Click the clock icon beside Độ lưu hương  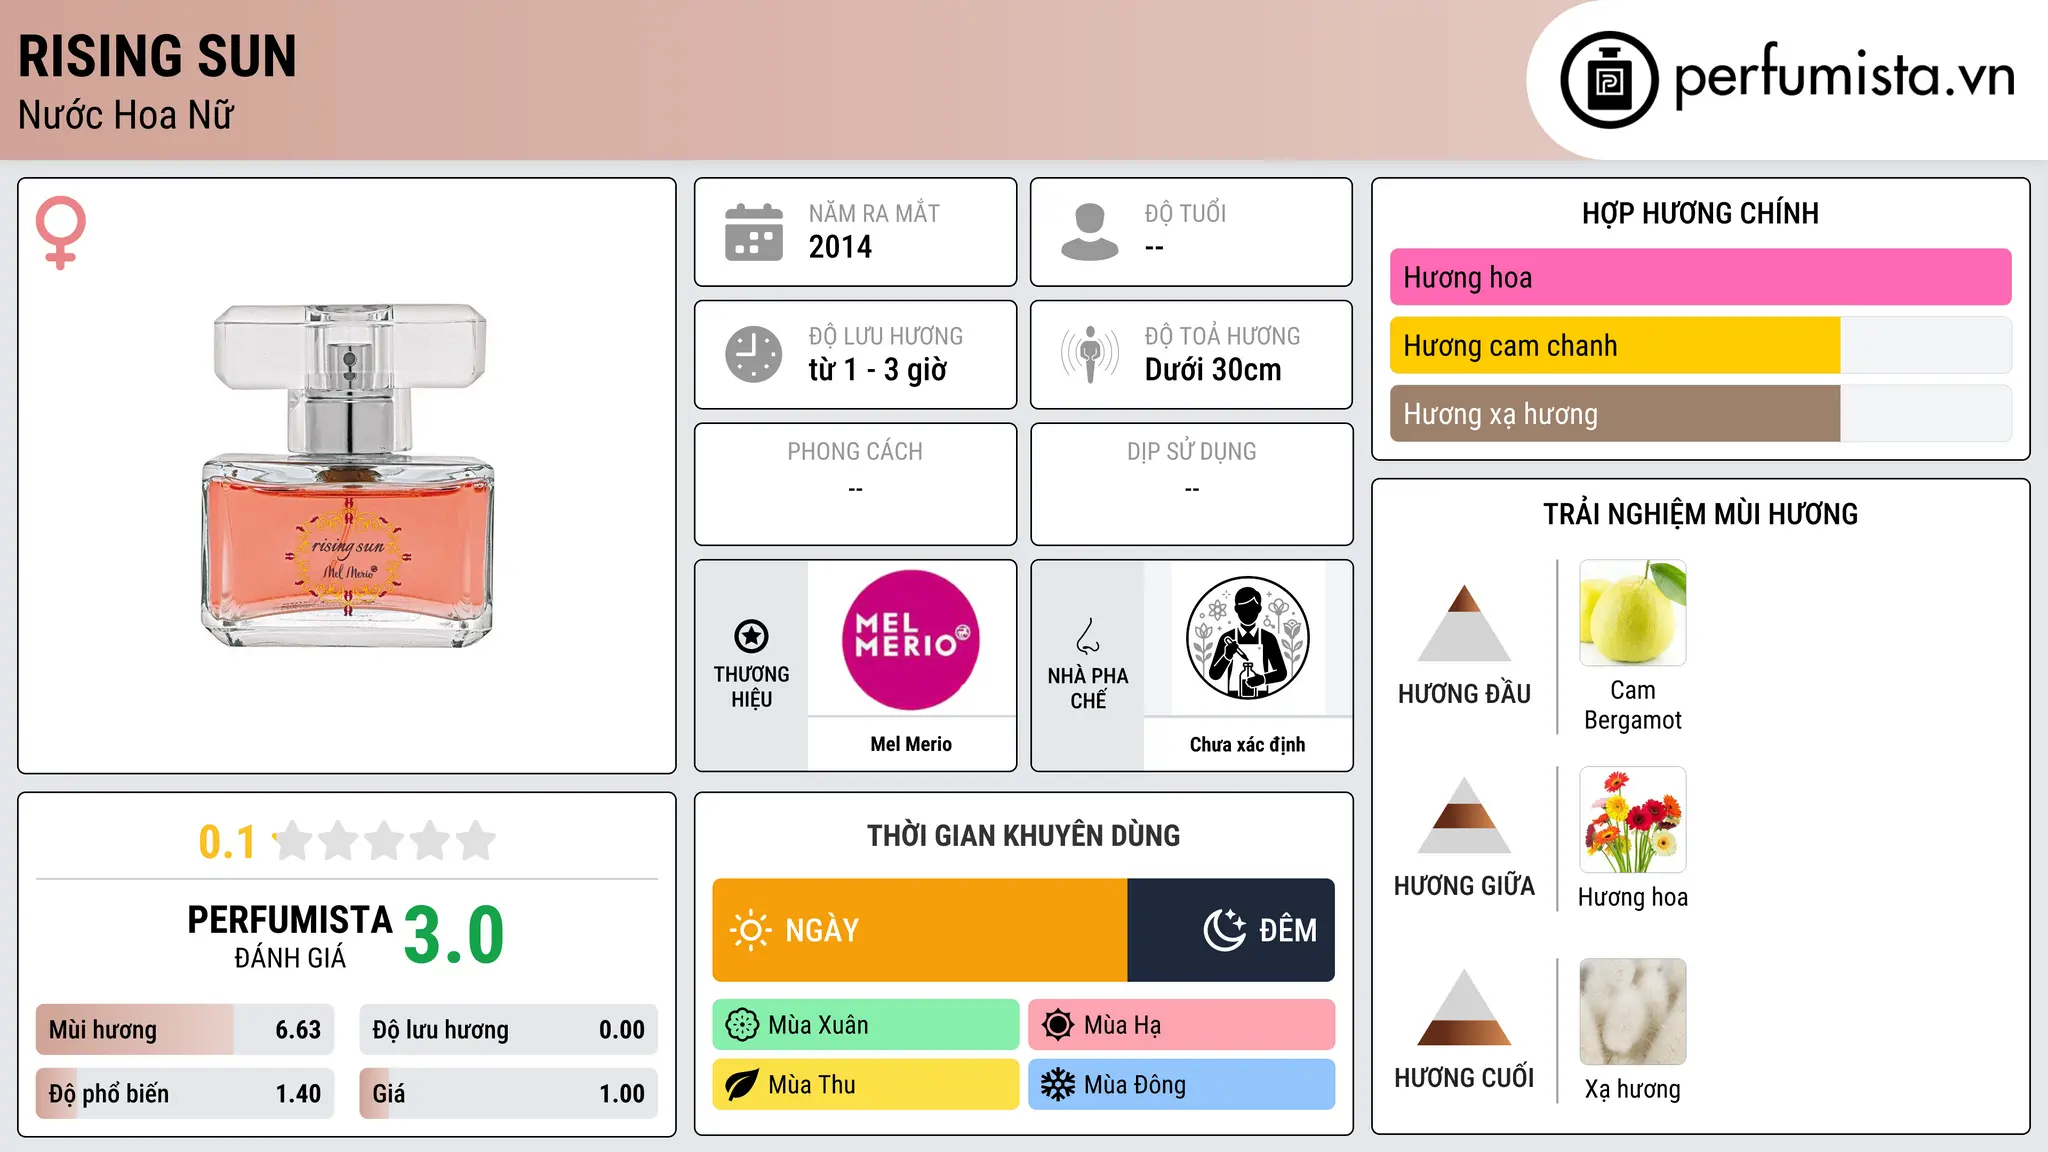[754, 354]
